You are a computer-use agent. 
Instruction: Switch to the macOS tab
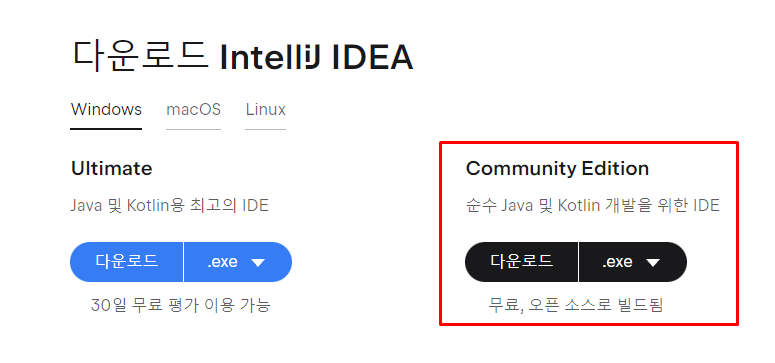coord(193,110)
